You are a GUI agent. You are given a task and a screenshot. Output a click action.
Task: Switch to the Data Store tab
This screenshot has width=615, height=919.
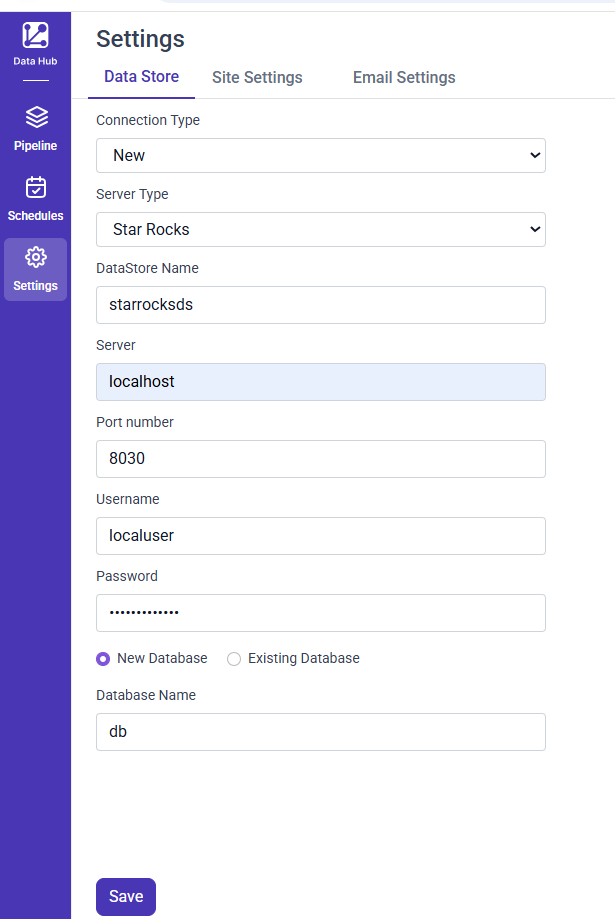point(141,77)
